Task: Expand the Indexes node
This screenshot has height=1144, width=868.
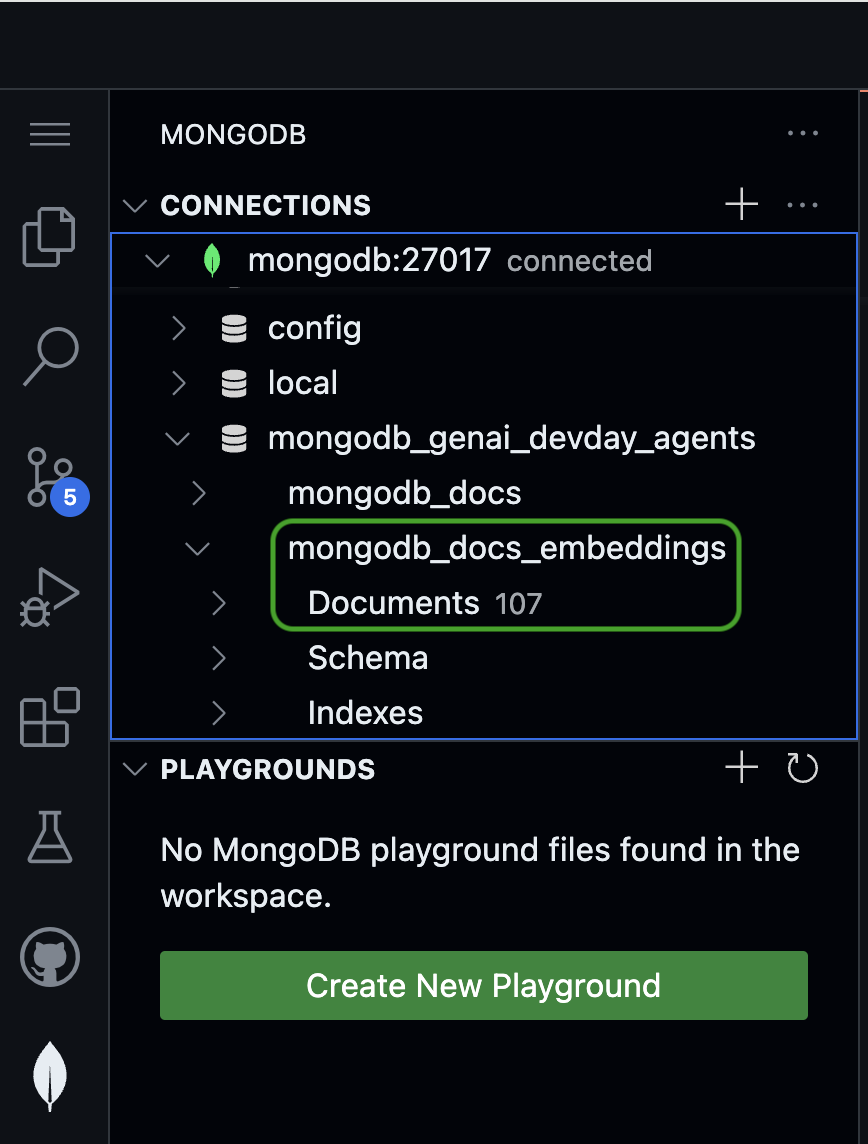Action: [x=218, y=713]
